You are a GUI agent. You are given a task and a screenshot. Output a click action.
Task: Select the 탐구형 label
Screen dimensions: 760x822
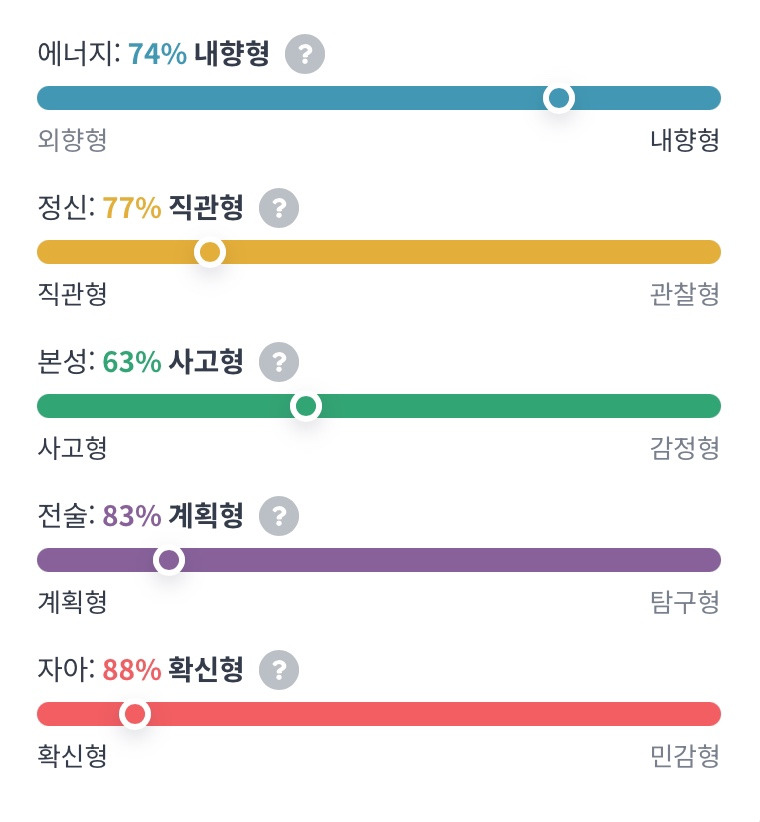tap(685, 601)
